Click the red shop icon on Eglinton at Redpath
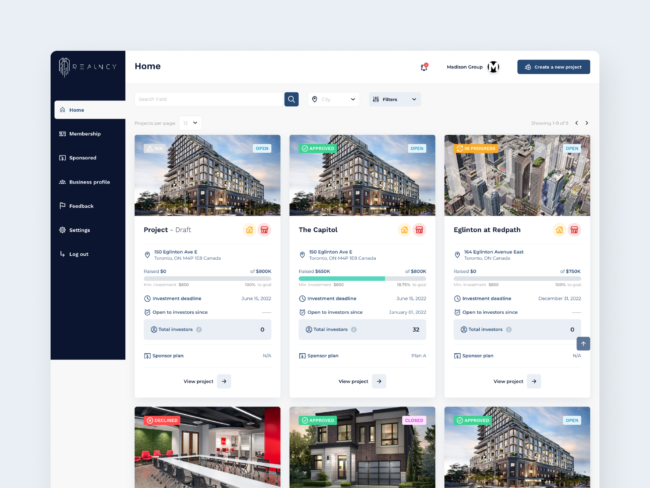The image size is (650, 488). pos(575,229)
